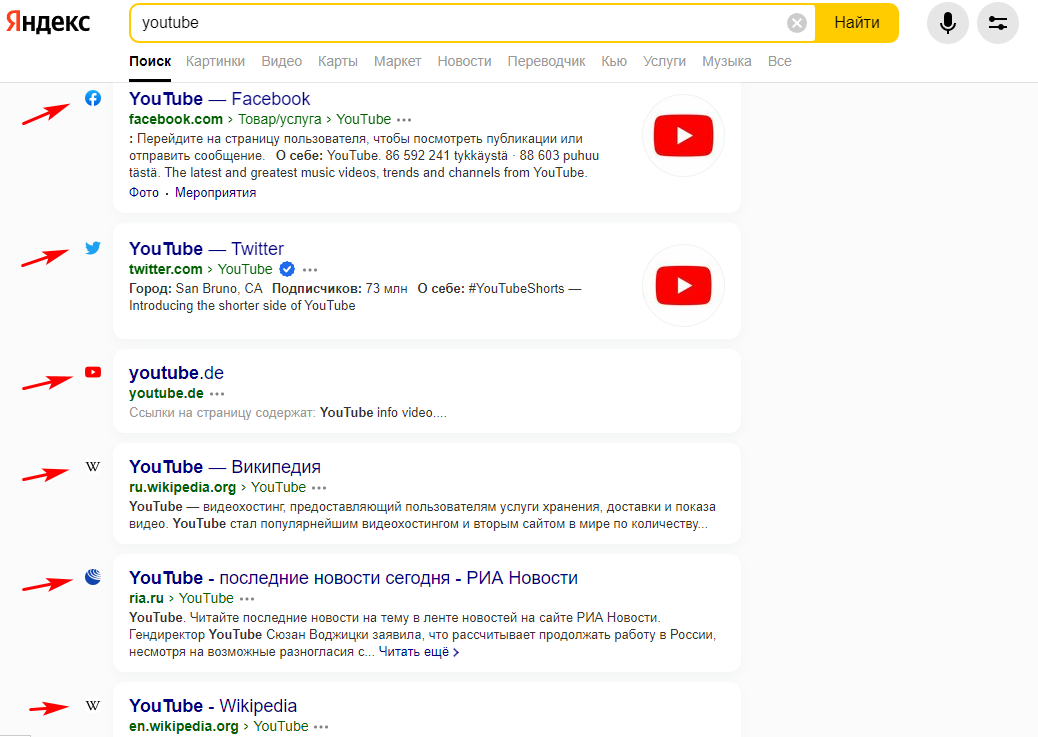1038x737 pixels.
Task: Open the 'YouTube — Twitter' result title
Action: (x=206, y=248)
